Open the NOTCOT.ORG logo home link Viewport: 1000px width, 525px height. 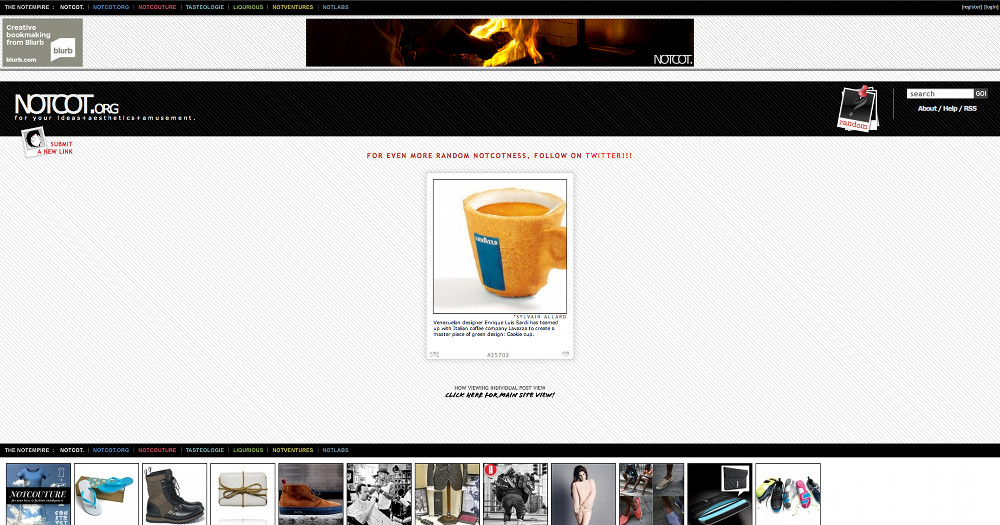[67, 105]
